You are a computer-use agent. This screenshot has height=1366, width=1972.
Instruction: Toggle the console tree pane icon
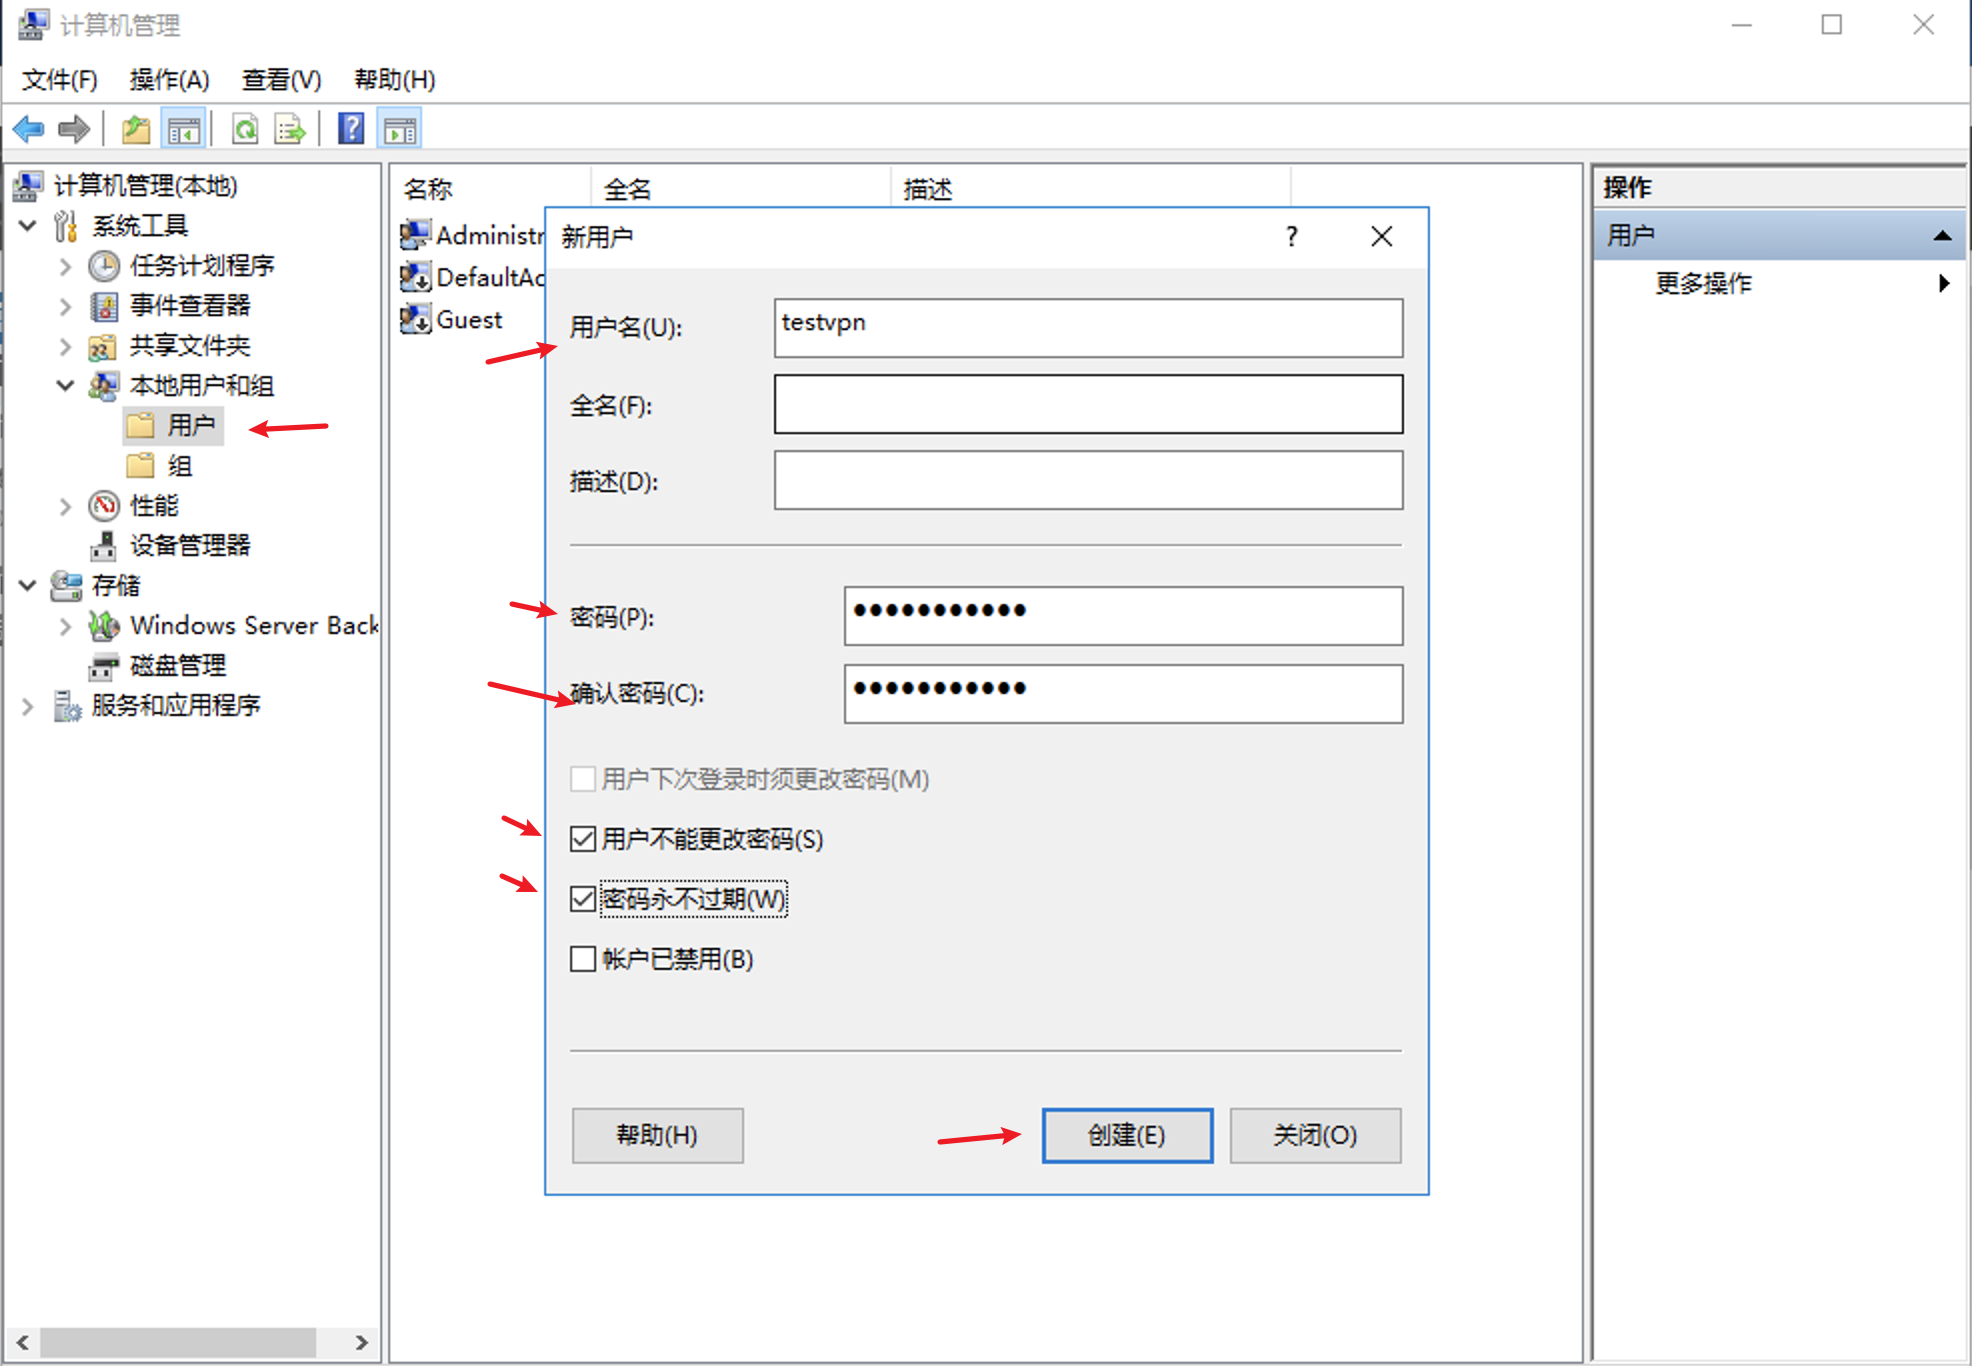(185, 130)
